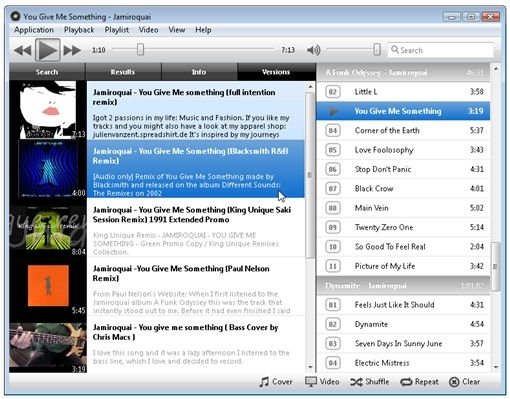Open the Playlist menu
The image size is (510, 399).
pos(117,30)
